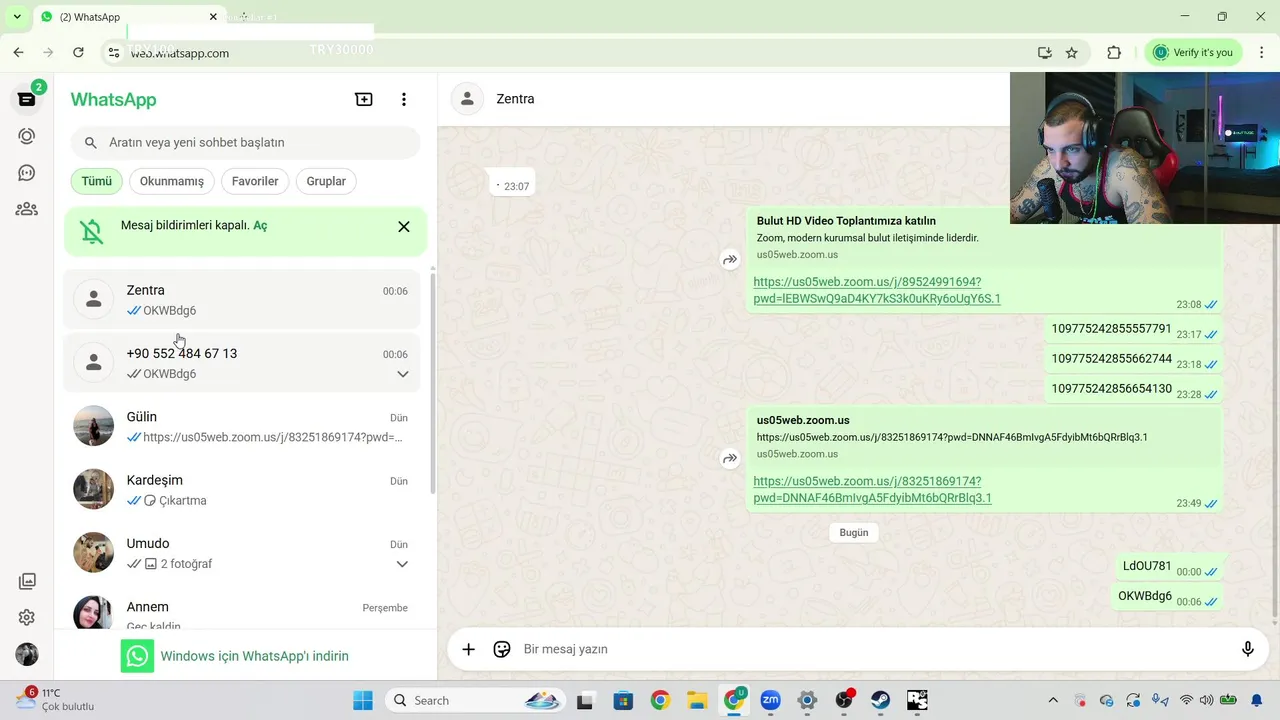Open attachment plus menu
Screen dimensions: 1280x720
(x=468, y=649)
